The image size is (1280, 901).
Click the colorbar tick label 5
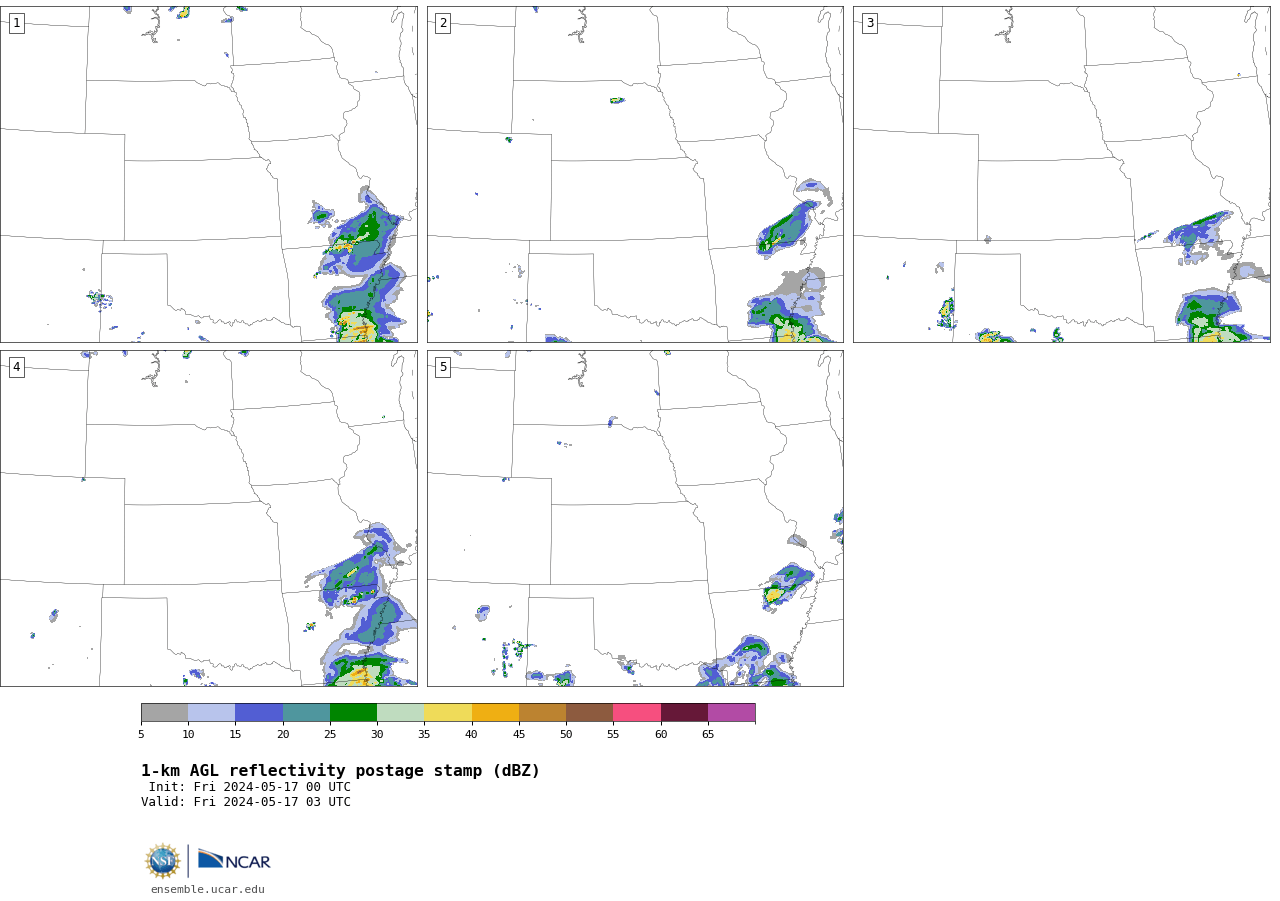point(141,734)
